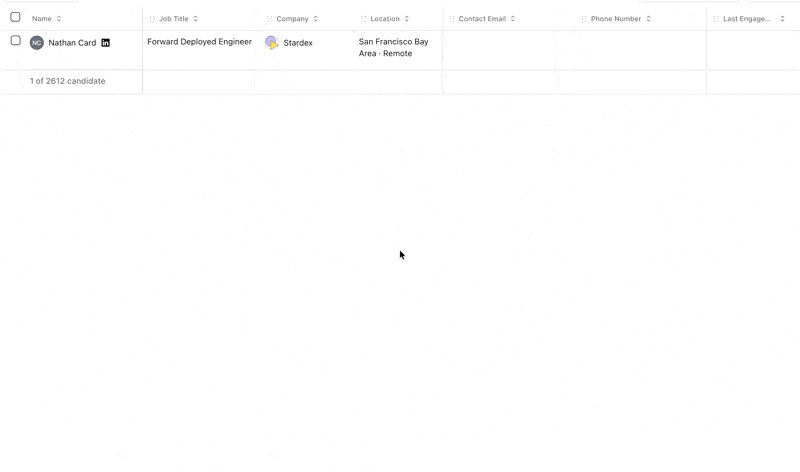Click the Contact Email header label
Image resolution: width=800 pixels, height=472 pixels.
(x=482, y=19)
